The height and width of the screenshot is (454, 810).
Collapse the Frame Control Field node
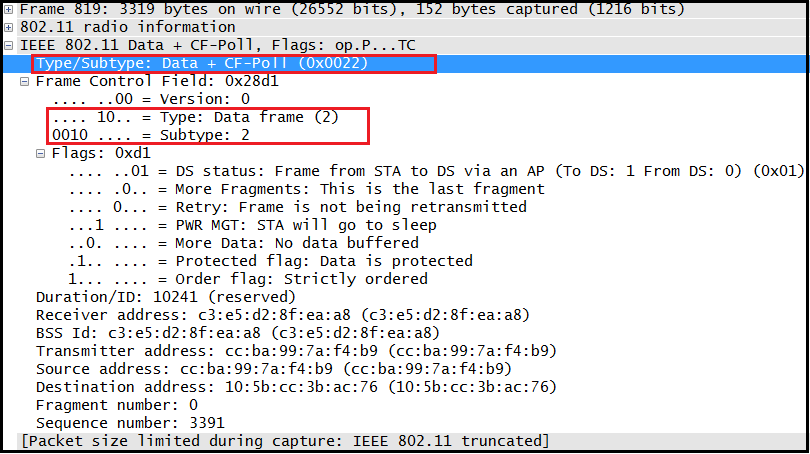pyautogui.click(x=25, y=81)
